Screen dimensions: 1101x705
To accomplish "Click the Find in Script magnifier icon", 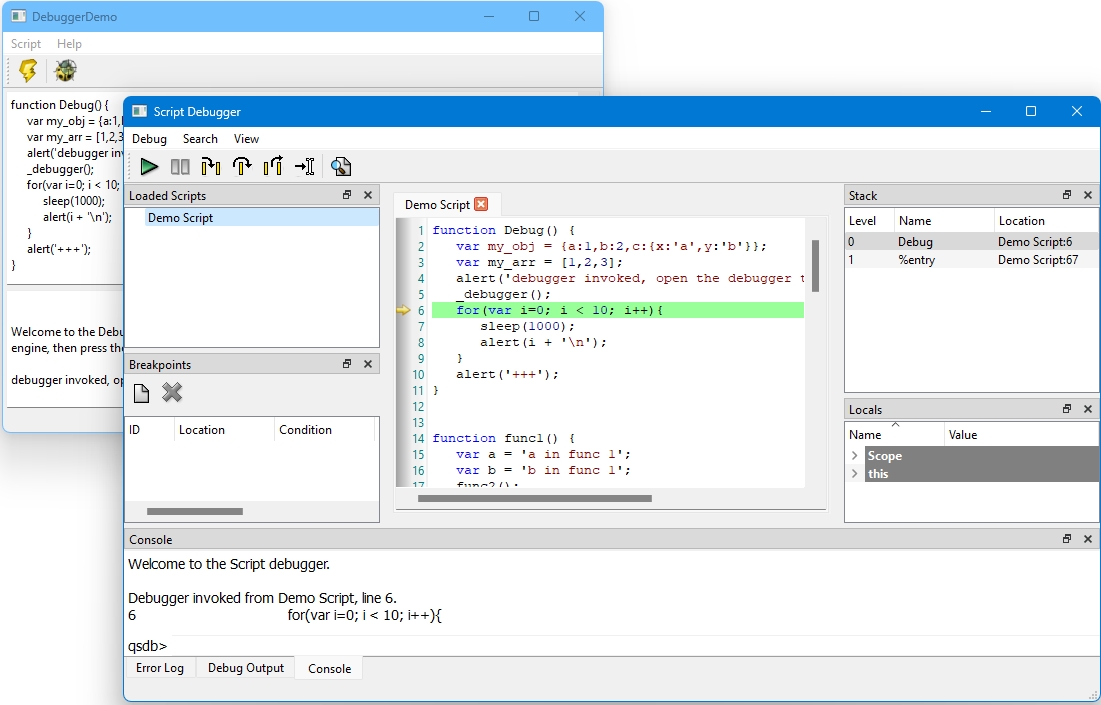I will [341, 166].
